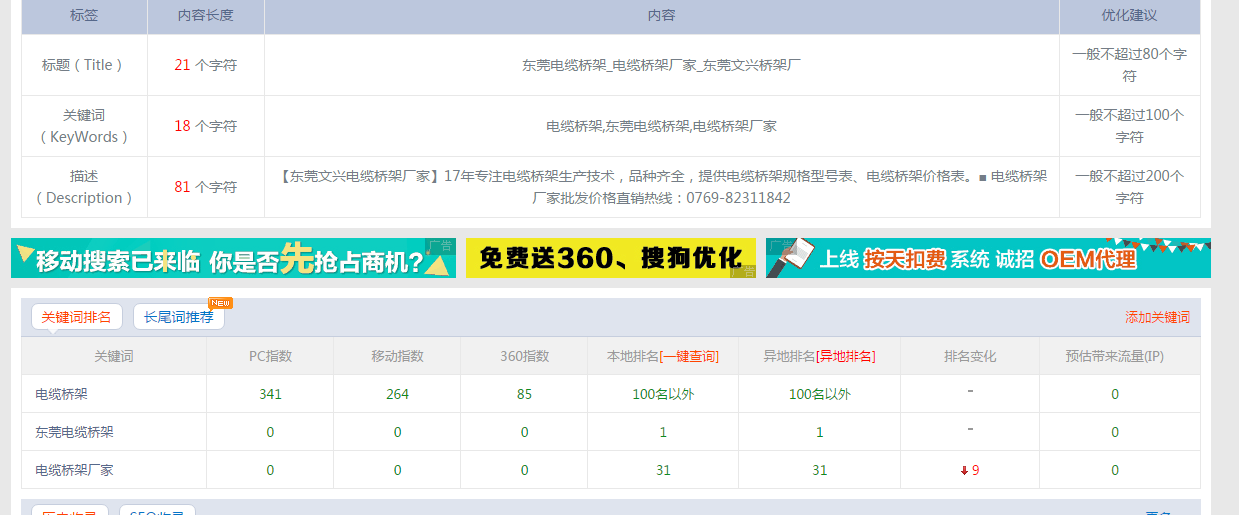Click 一键查询 in the 本地排名 header
The width and height of the screenshot is (1239, 515).
coord(688,356)
